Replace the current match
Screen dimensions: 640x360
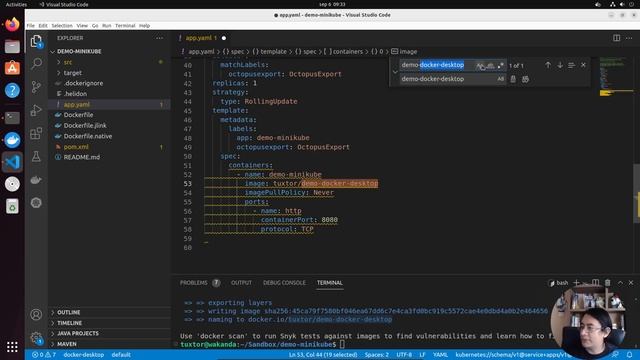pyautogui.click(x=513, y=79)
